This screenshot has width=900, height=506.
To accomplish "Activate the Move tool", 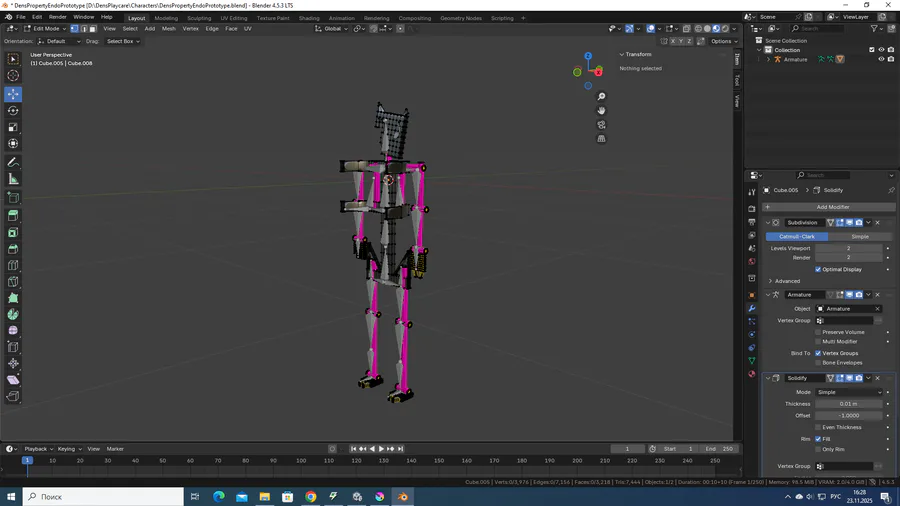I will pos(13,94).
